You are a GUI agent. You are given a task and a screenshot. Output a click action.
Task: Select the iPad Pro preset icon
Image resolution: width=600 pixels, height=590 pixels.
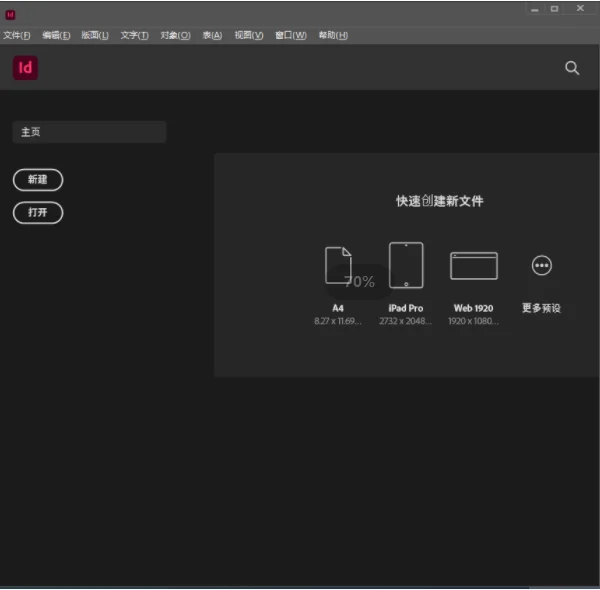[x=406, y=265]
